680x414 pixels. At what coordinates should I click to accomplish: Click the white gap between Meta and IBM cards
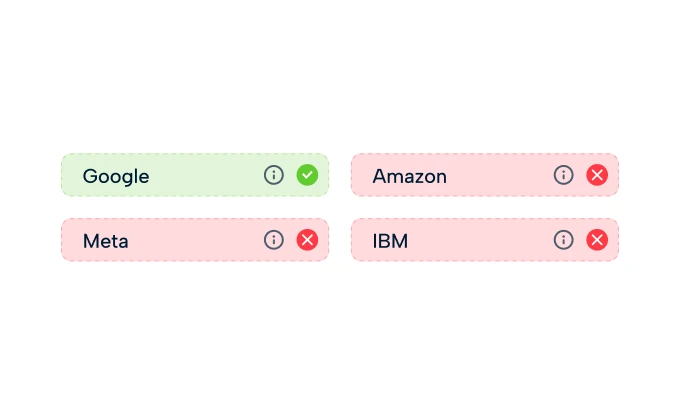click(x=340, y=240)
